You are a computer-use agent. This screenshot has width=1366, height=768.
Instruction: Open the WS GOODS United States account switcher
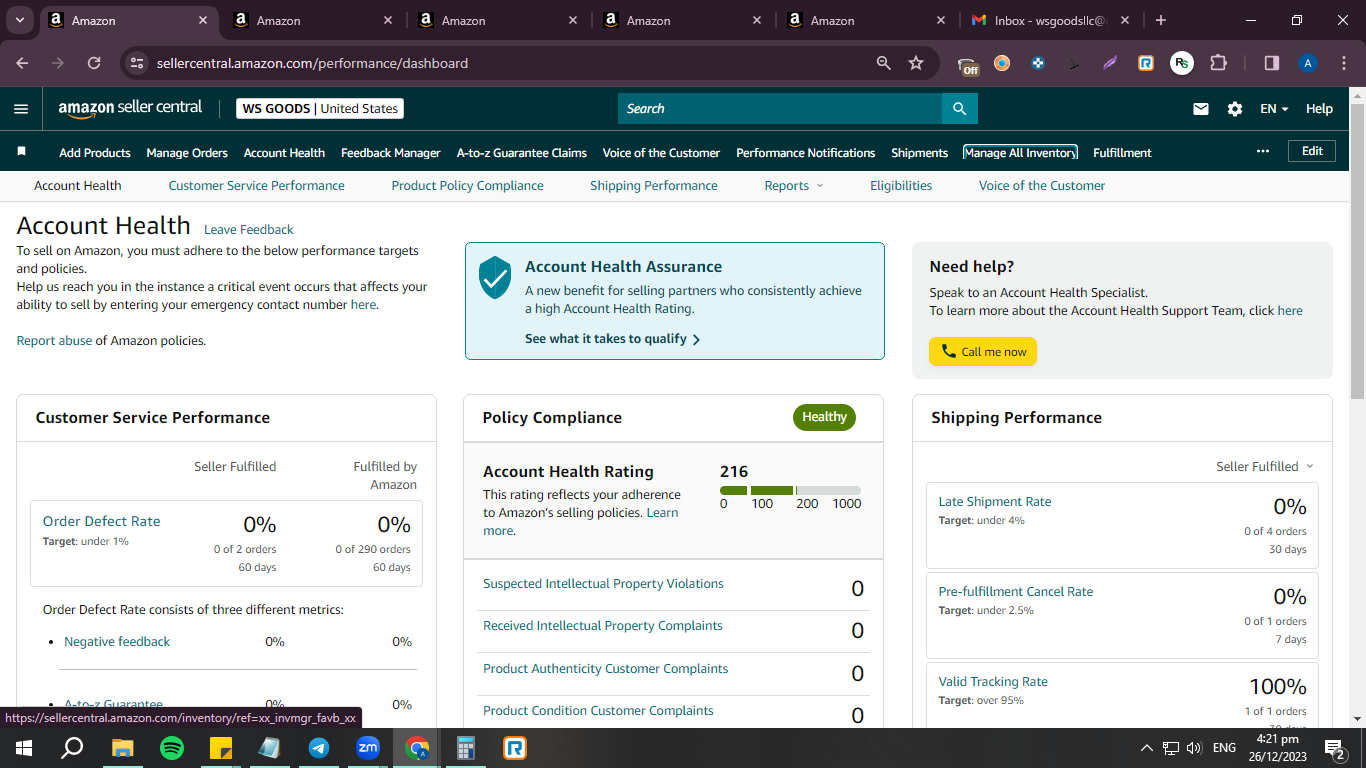[320, 109]
